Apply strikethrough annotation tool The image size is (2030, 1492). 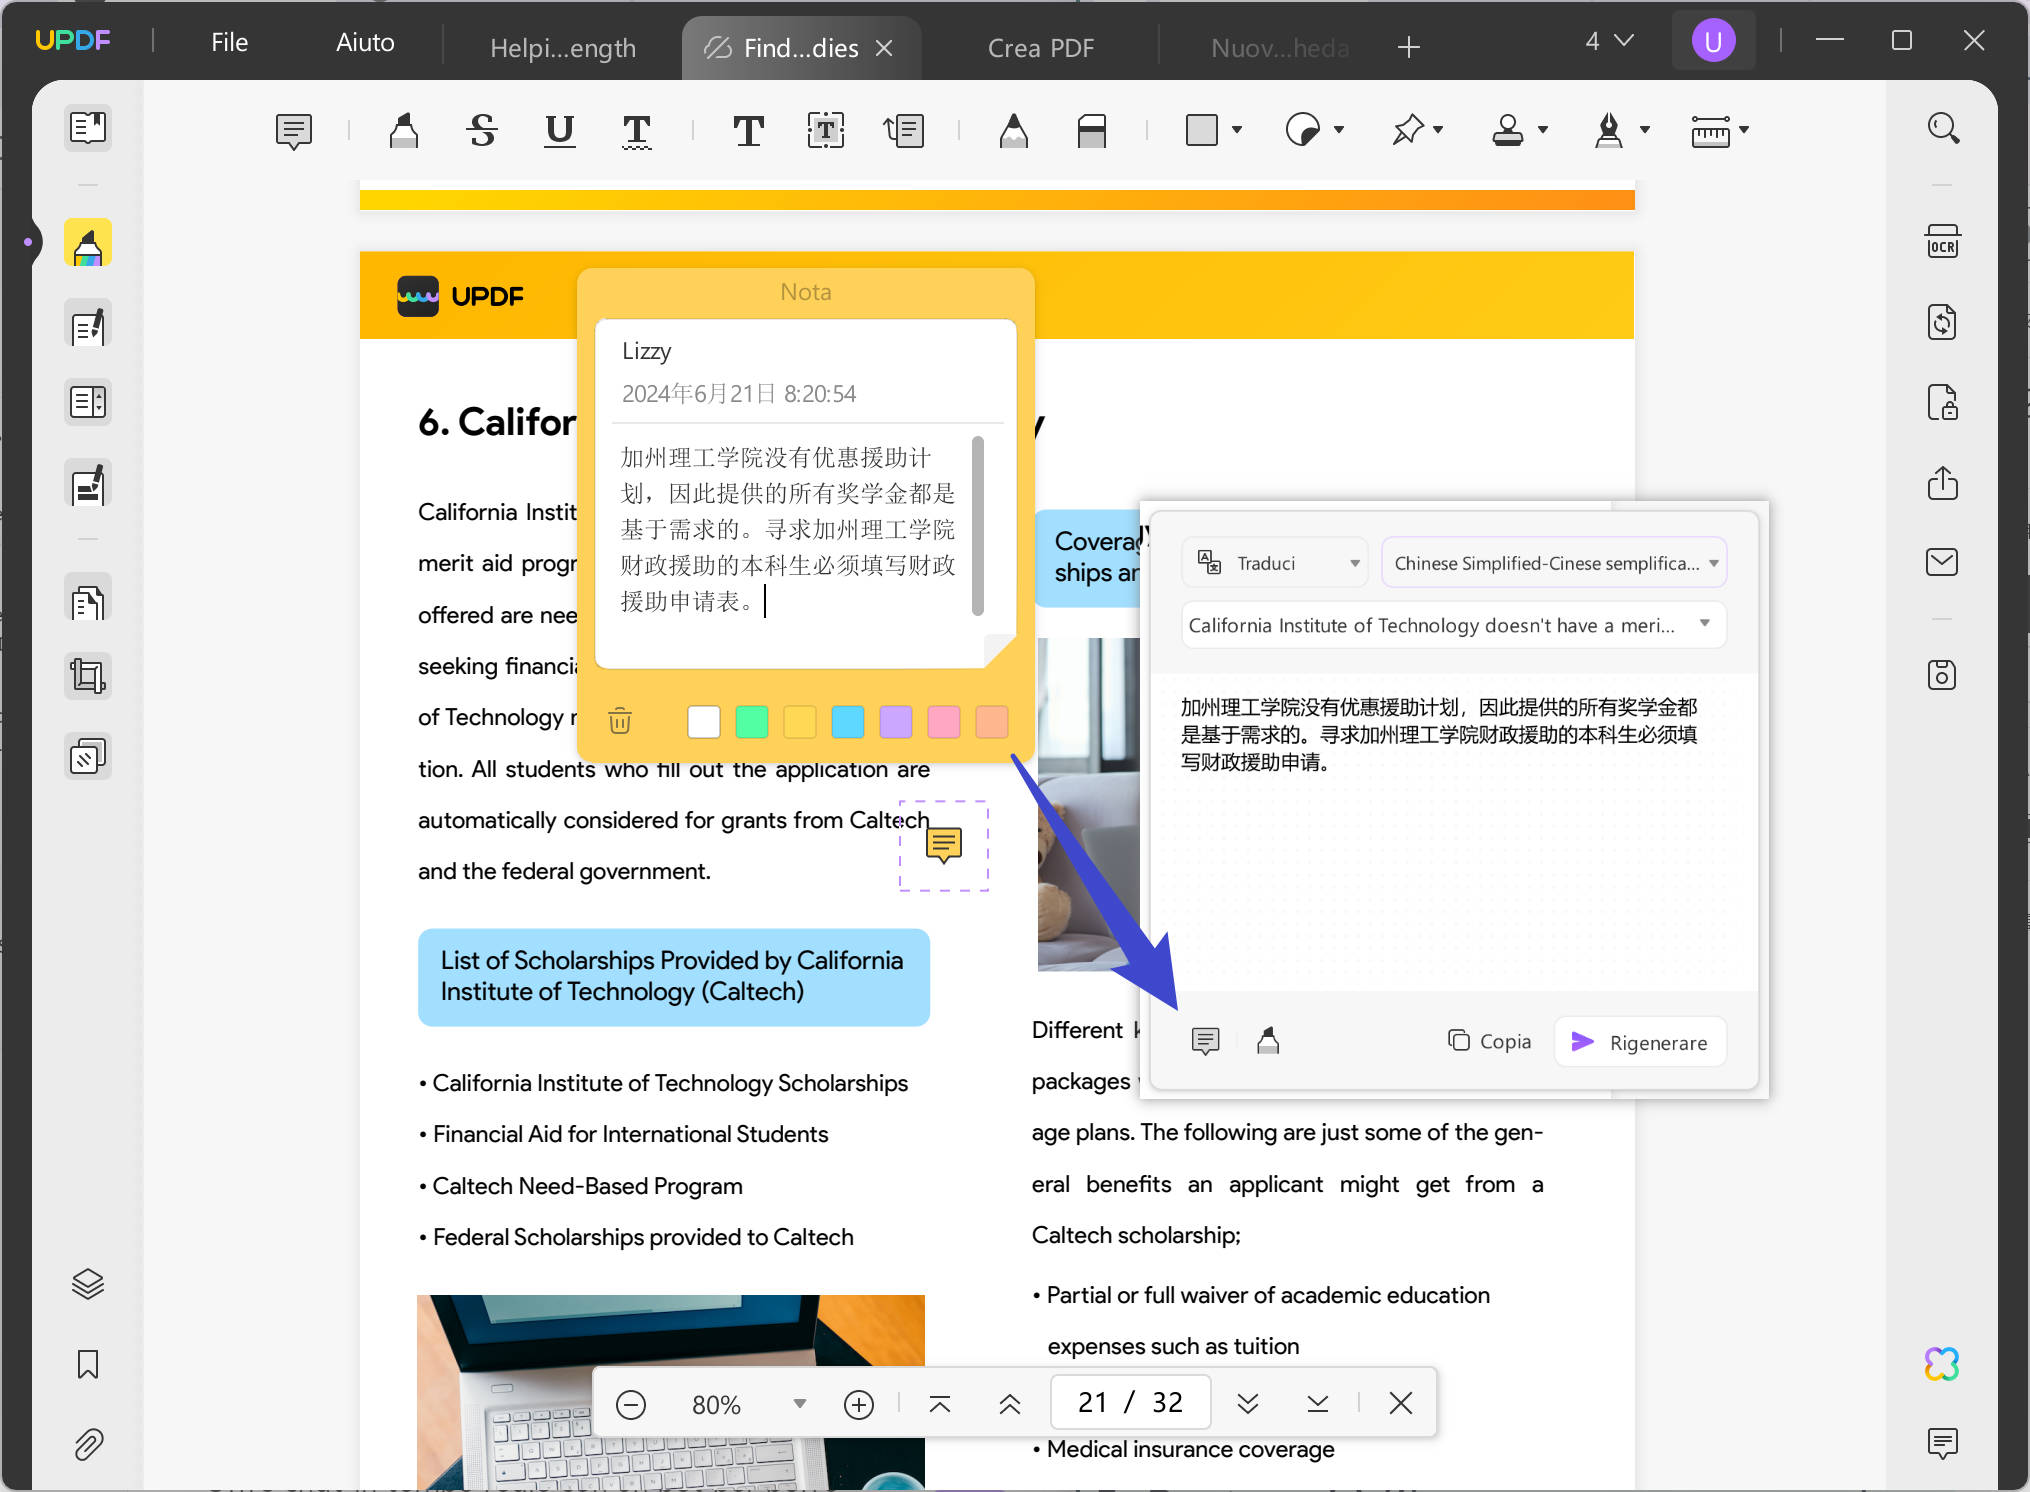[482, 131]
